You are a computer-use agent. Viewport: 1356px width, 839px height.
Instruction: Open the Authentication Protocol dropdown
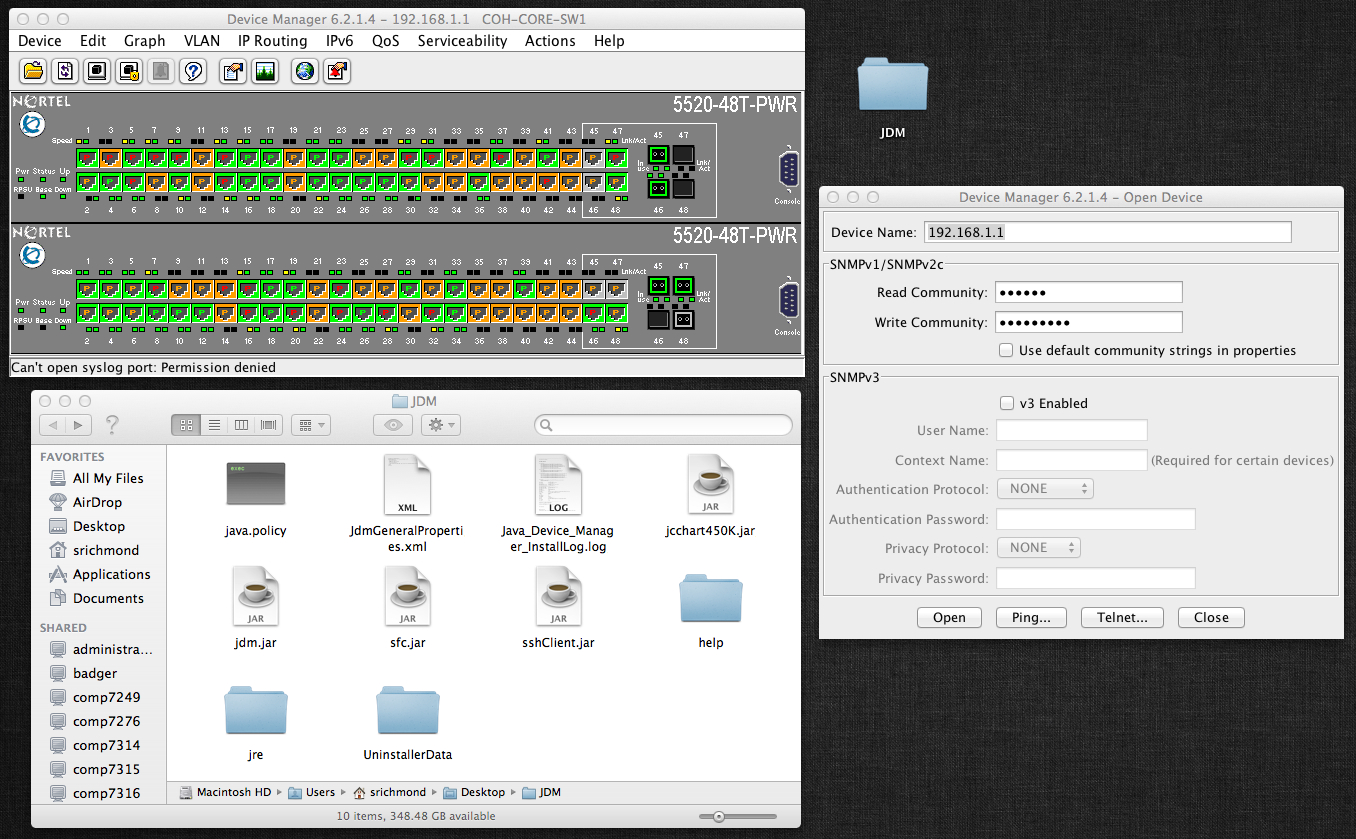tap(1045, 489)
